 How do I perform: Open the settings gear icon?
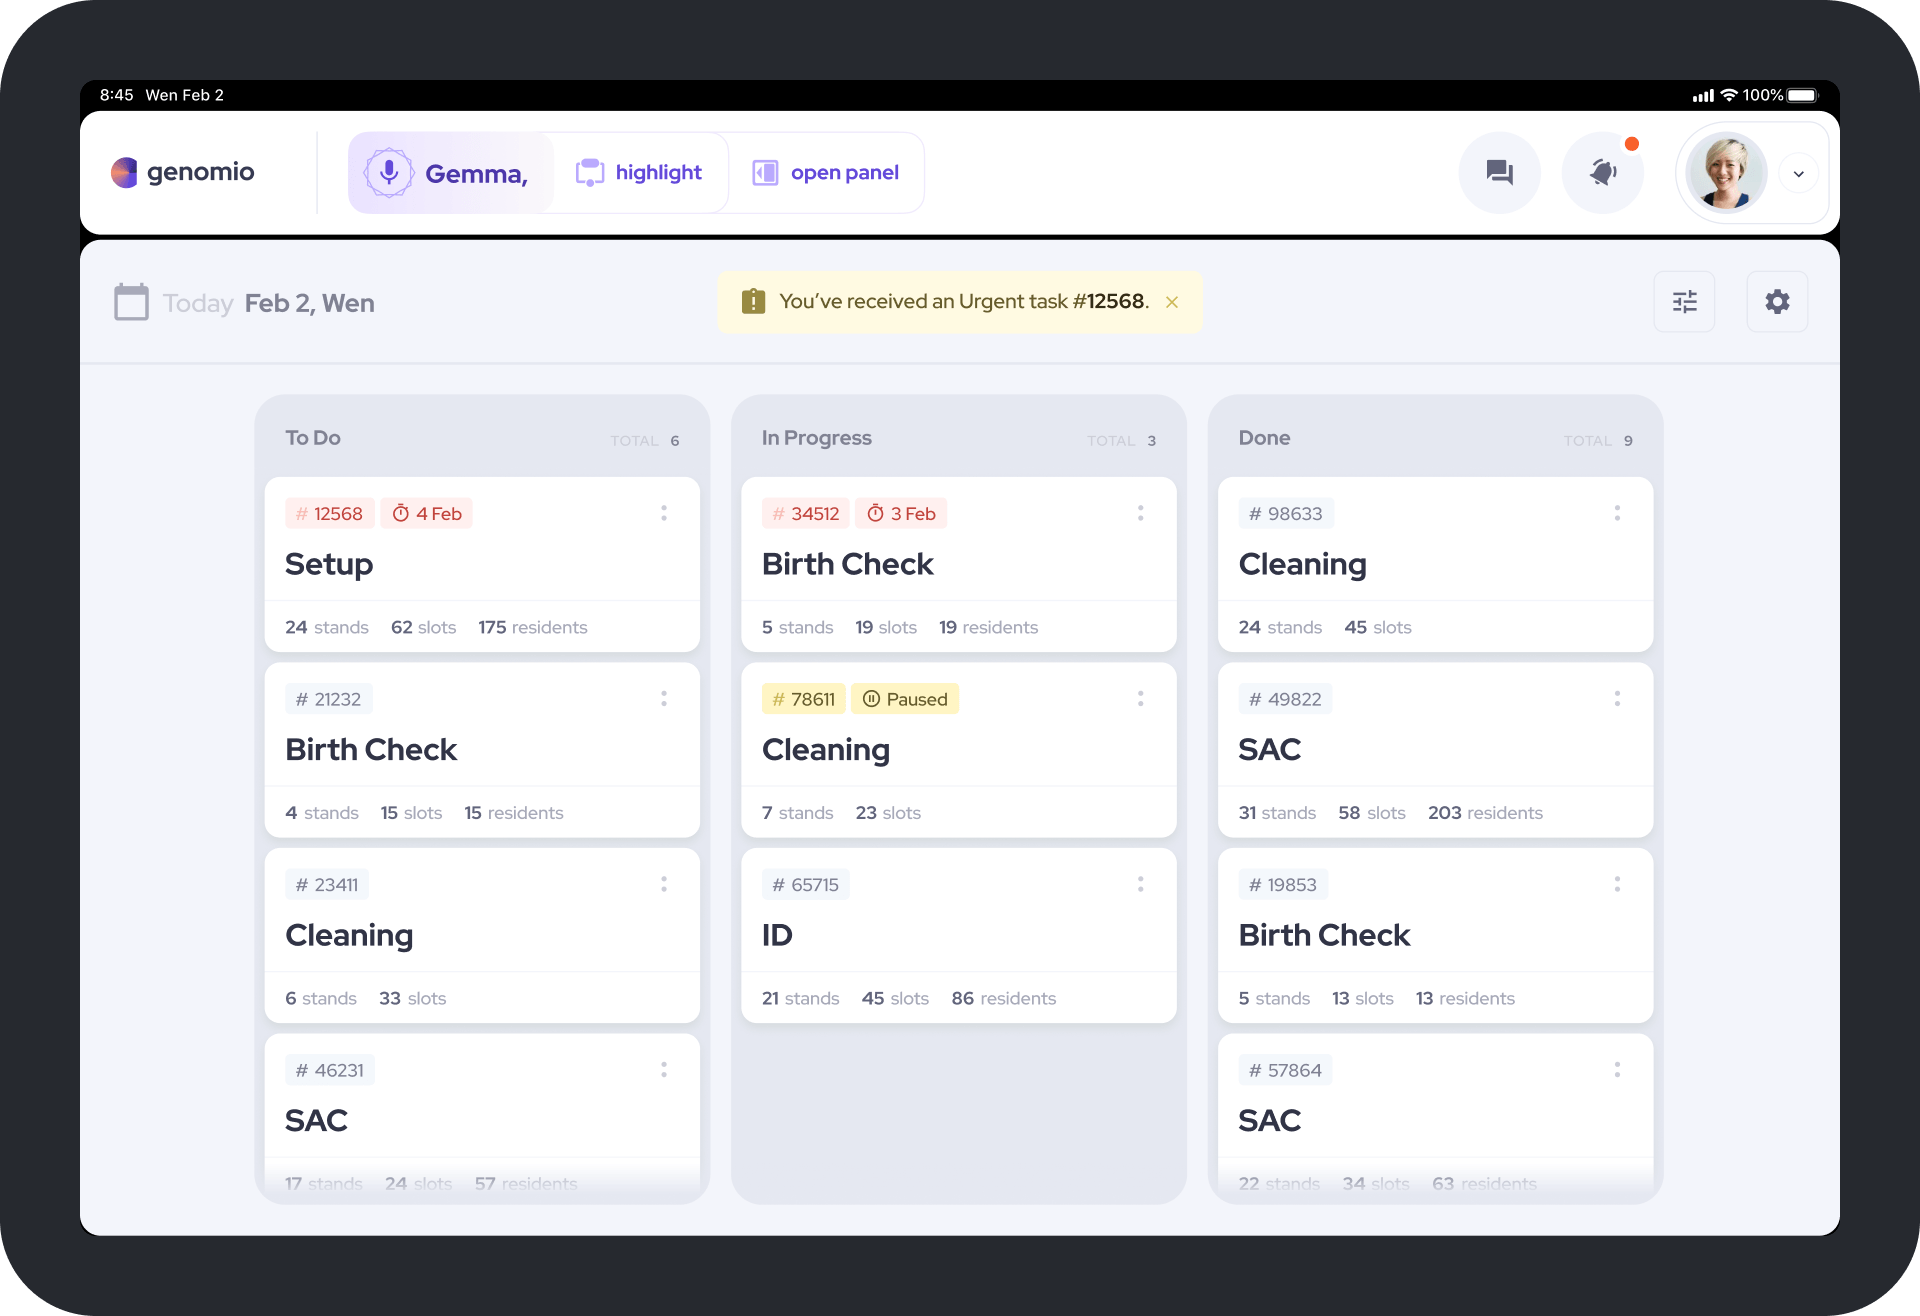point(1777,302)
